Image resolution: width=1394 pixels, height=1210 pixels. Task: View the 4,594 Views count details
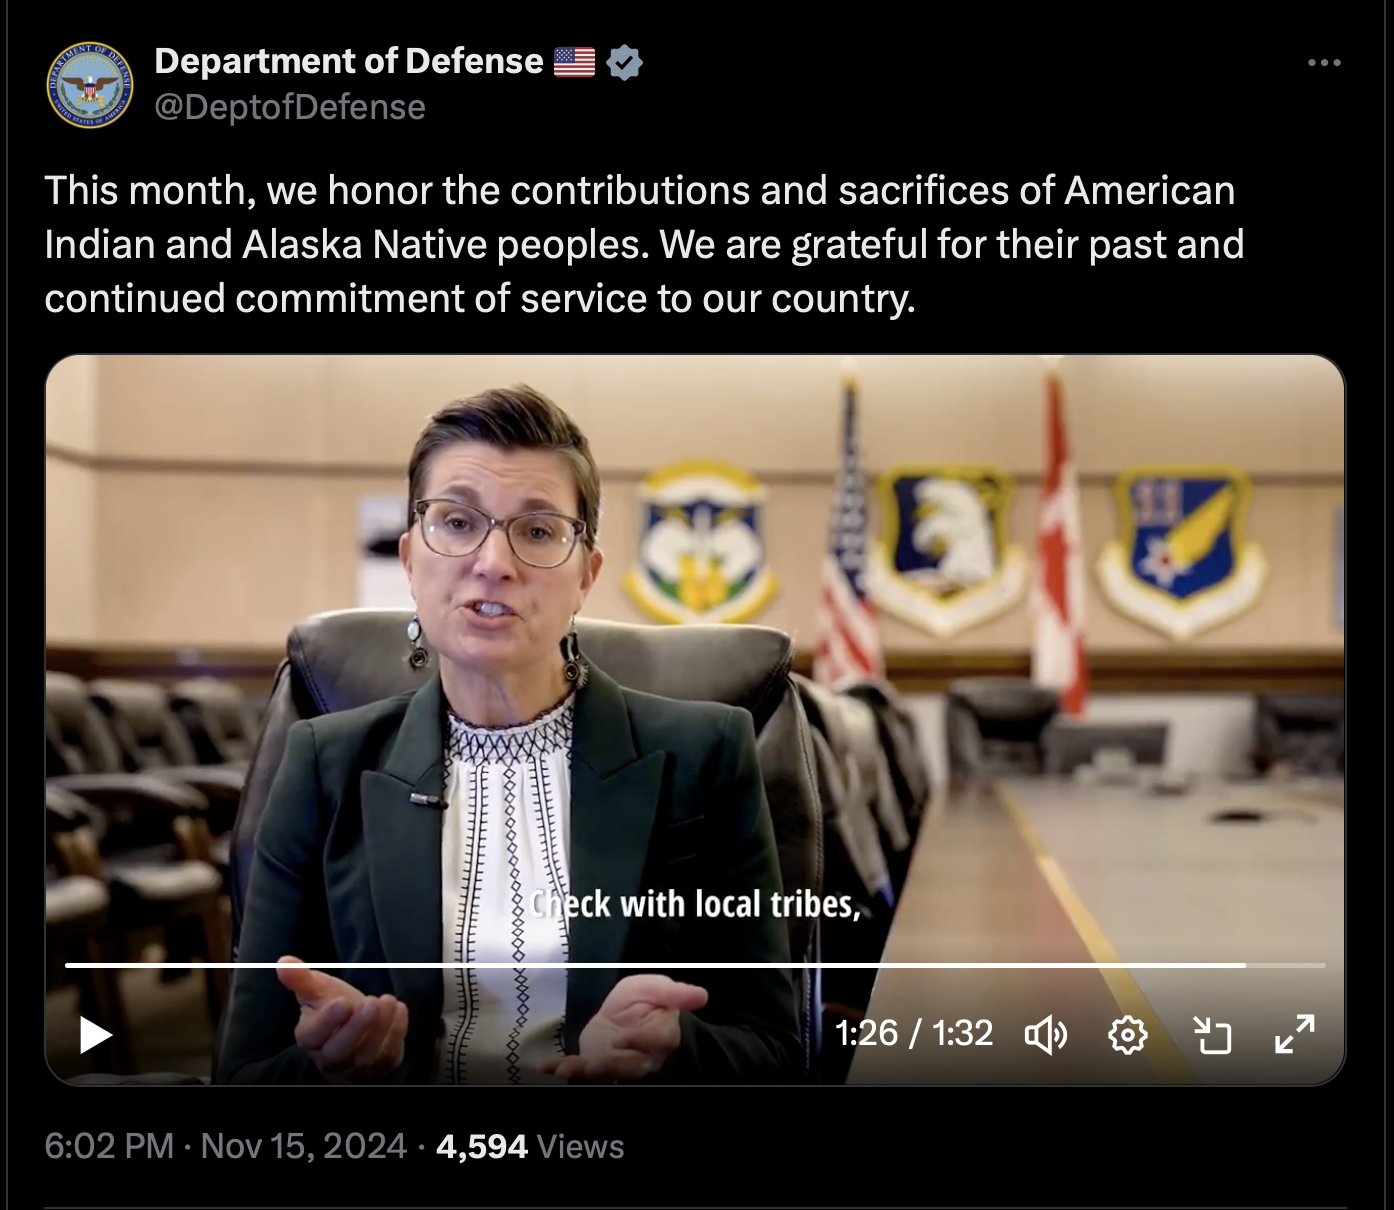[x=530, y=1146]
